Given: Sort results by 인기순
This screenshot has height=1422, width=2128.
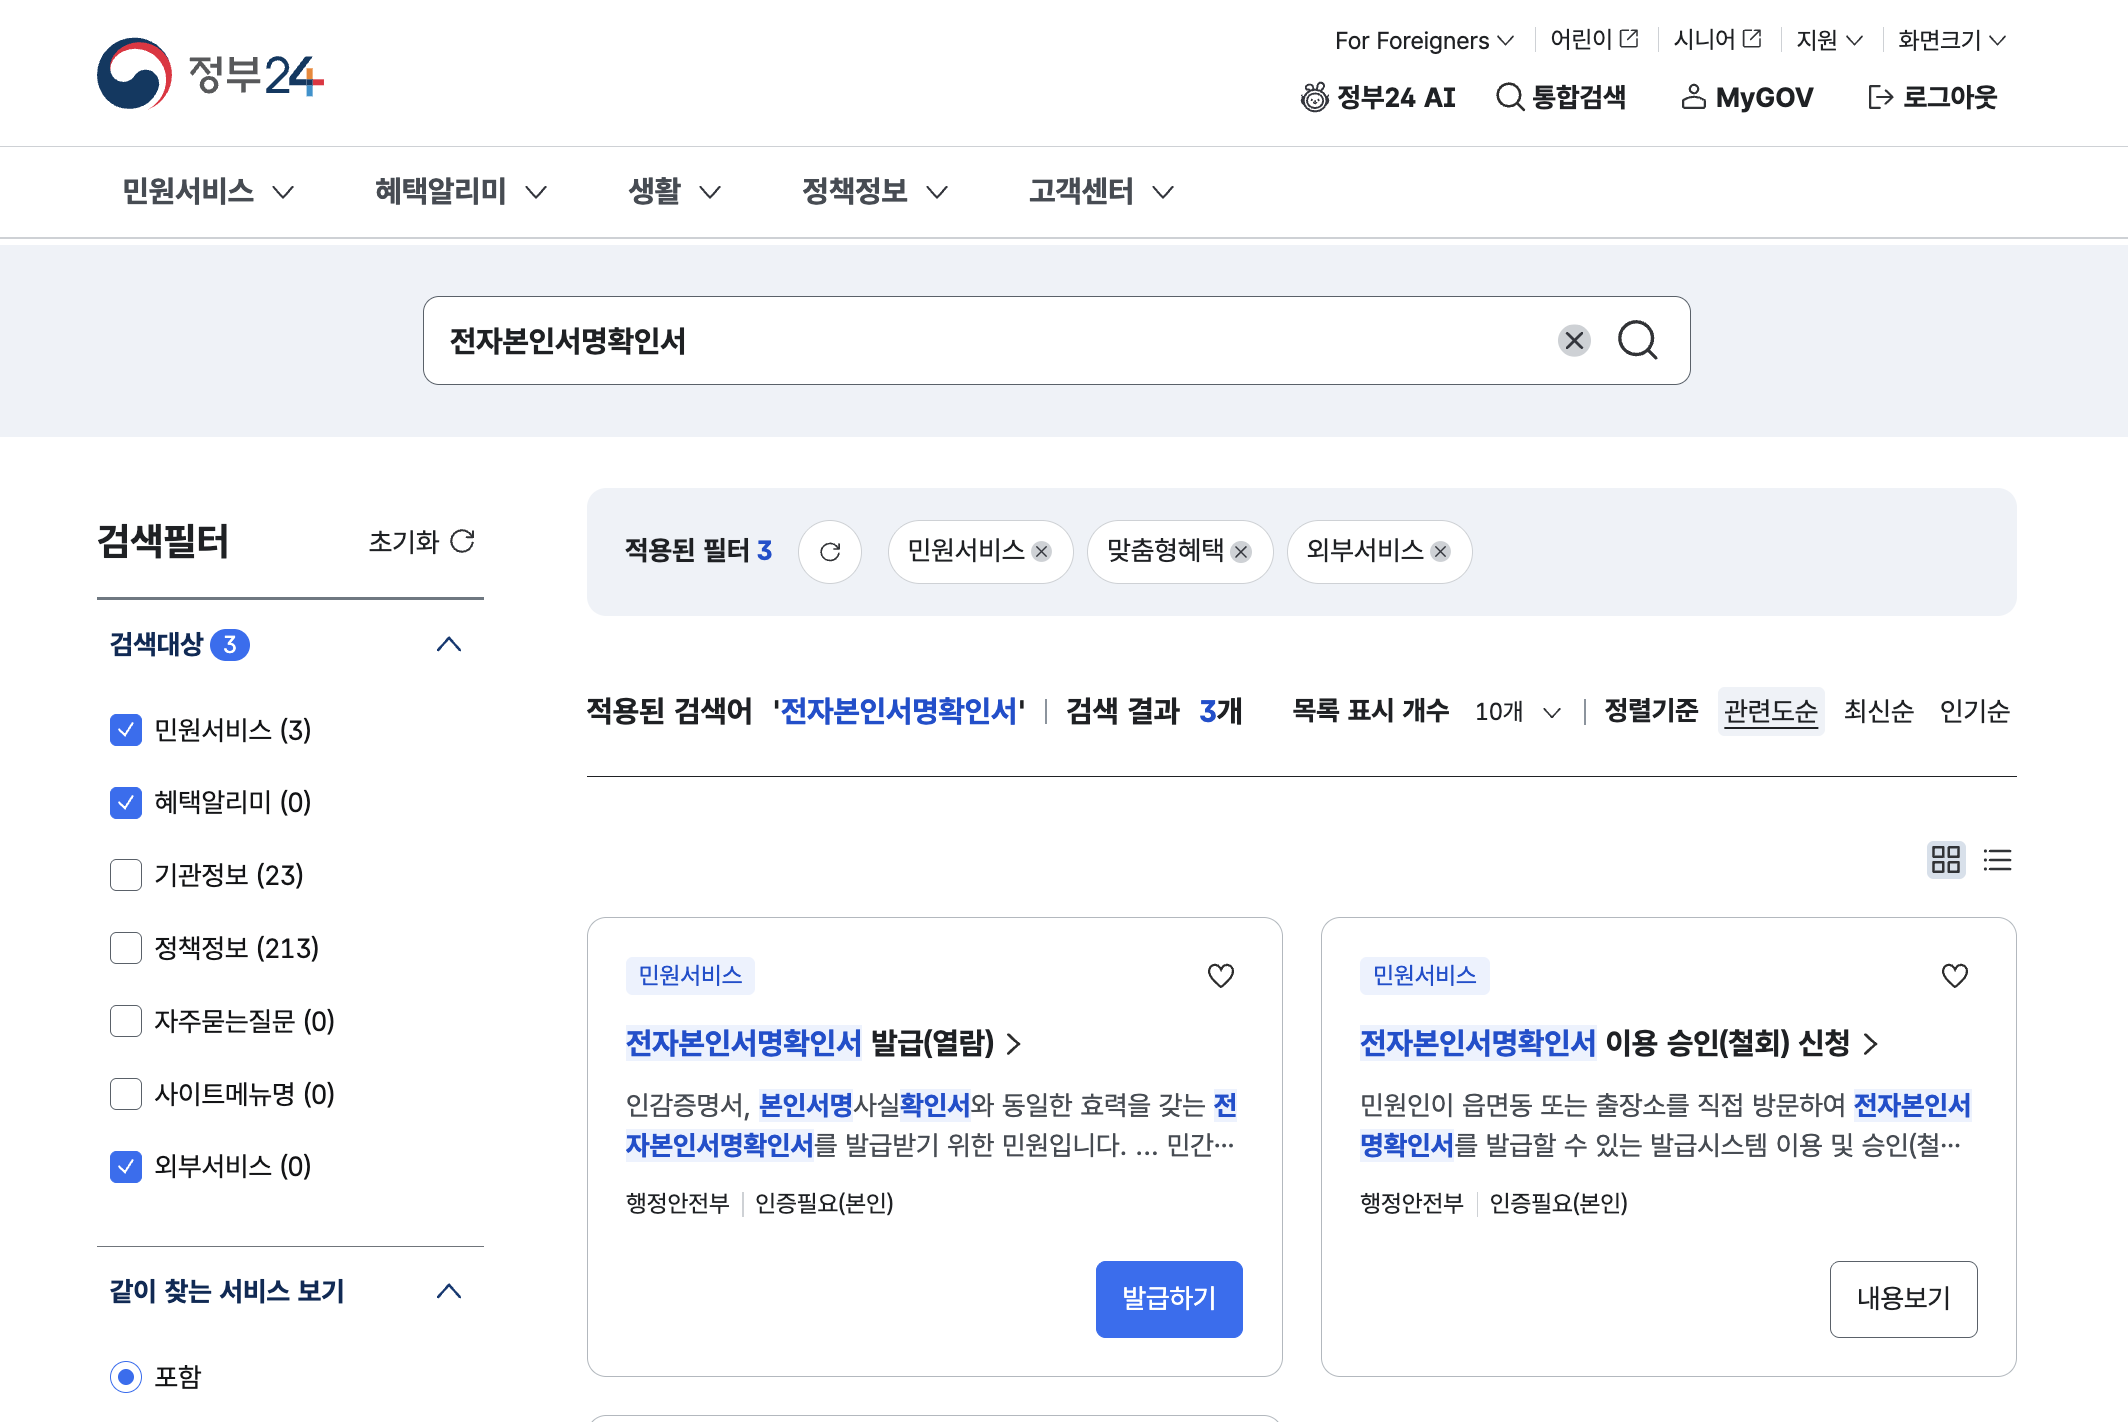Looking at the screenshot, I should click(x=1974, y=711).
